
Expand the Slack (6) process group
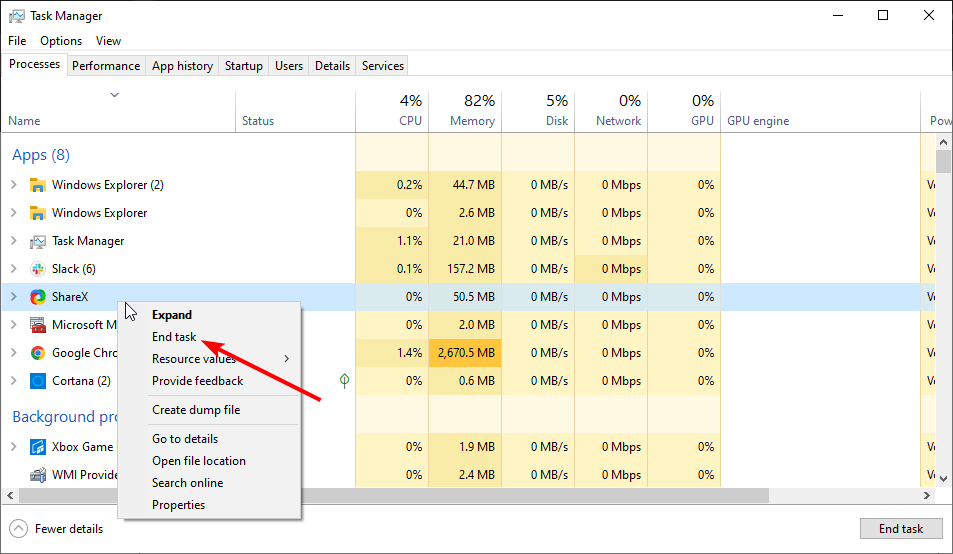[14, 268]
